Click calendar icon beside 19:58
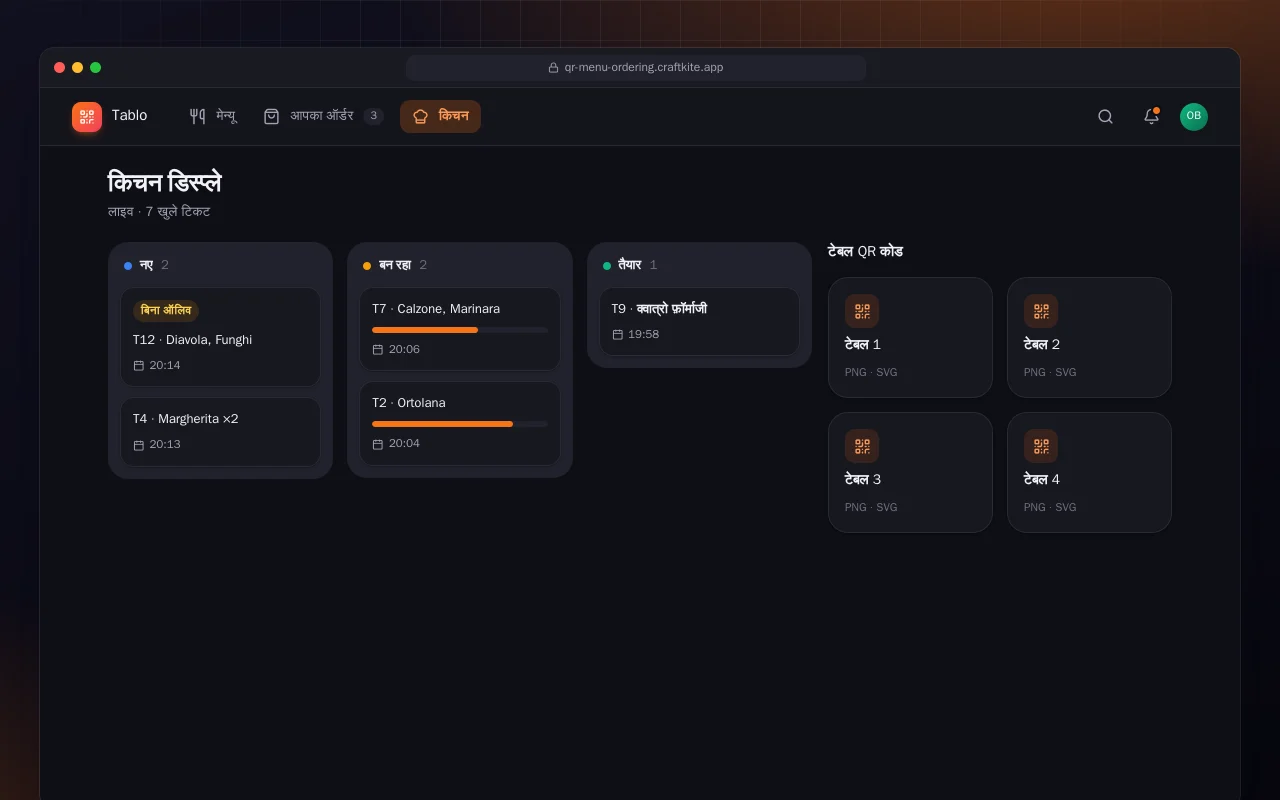 [x=618, y=335]
